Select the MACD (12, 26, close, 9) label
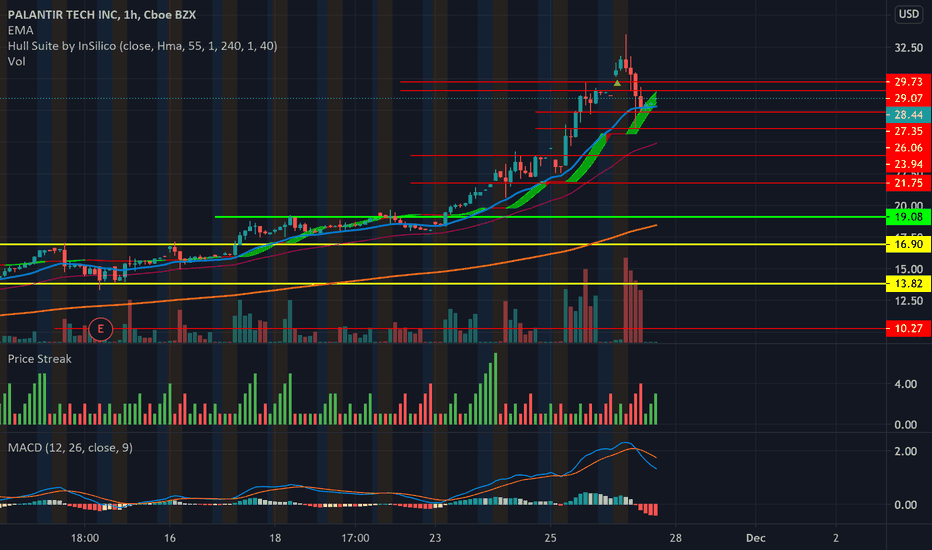This screenshot has width=932, height=550. click(x=70, y=447)
